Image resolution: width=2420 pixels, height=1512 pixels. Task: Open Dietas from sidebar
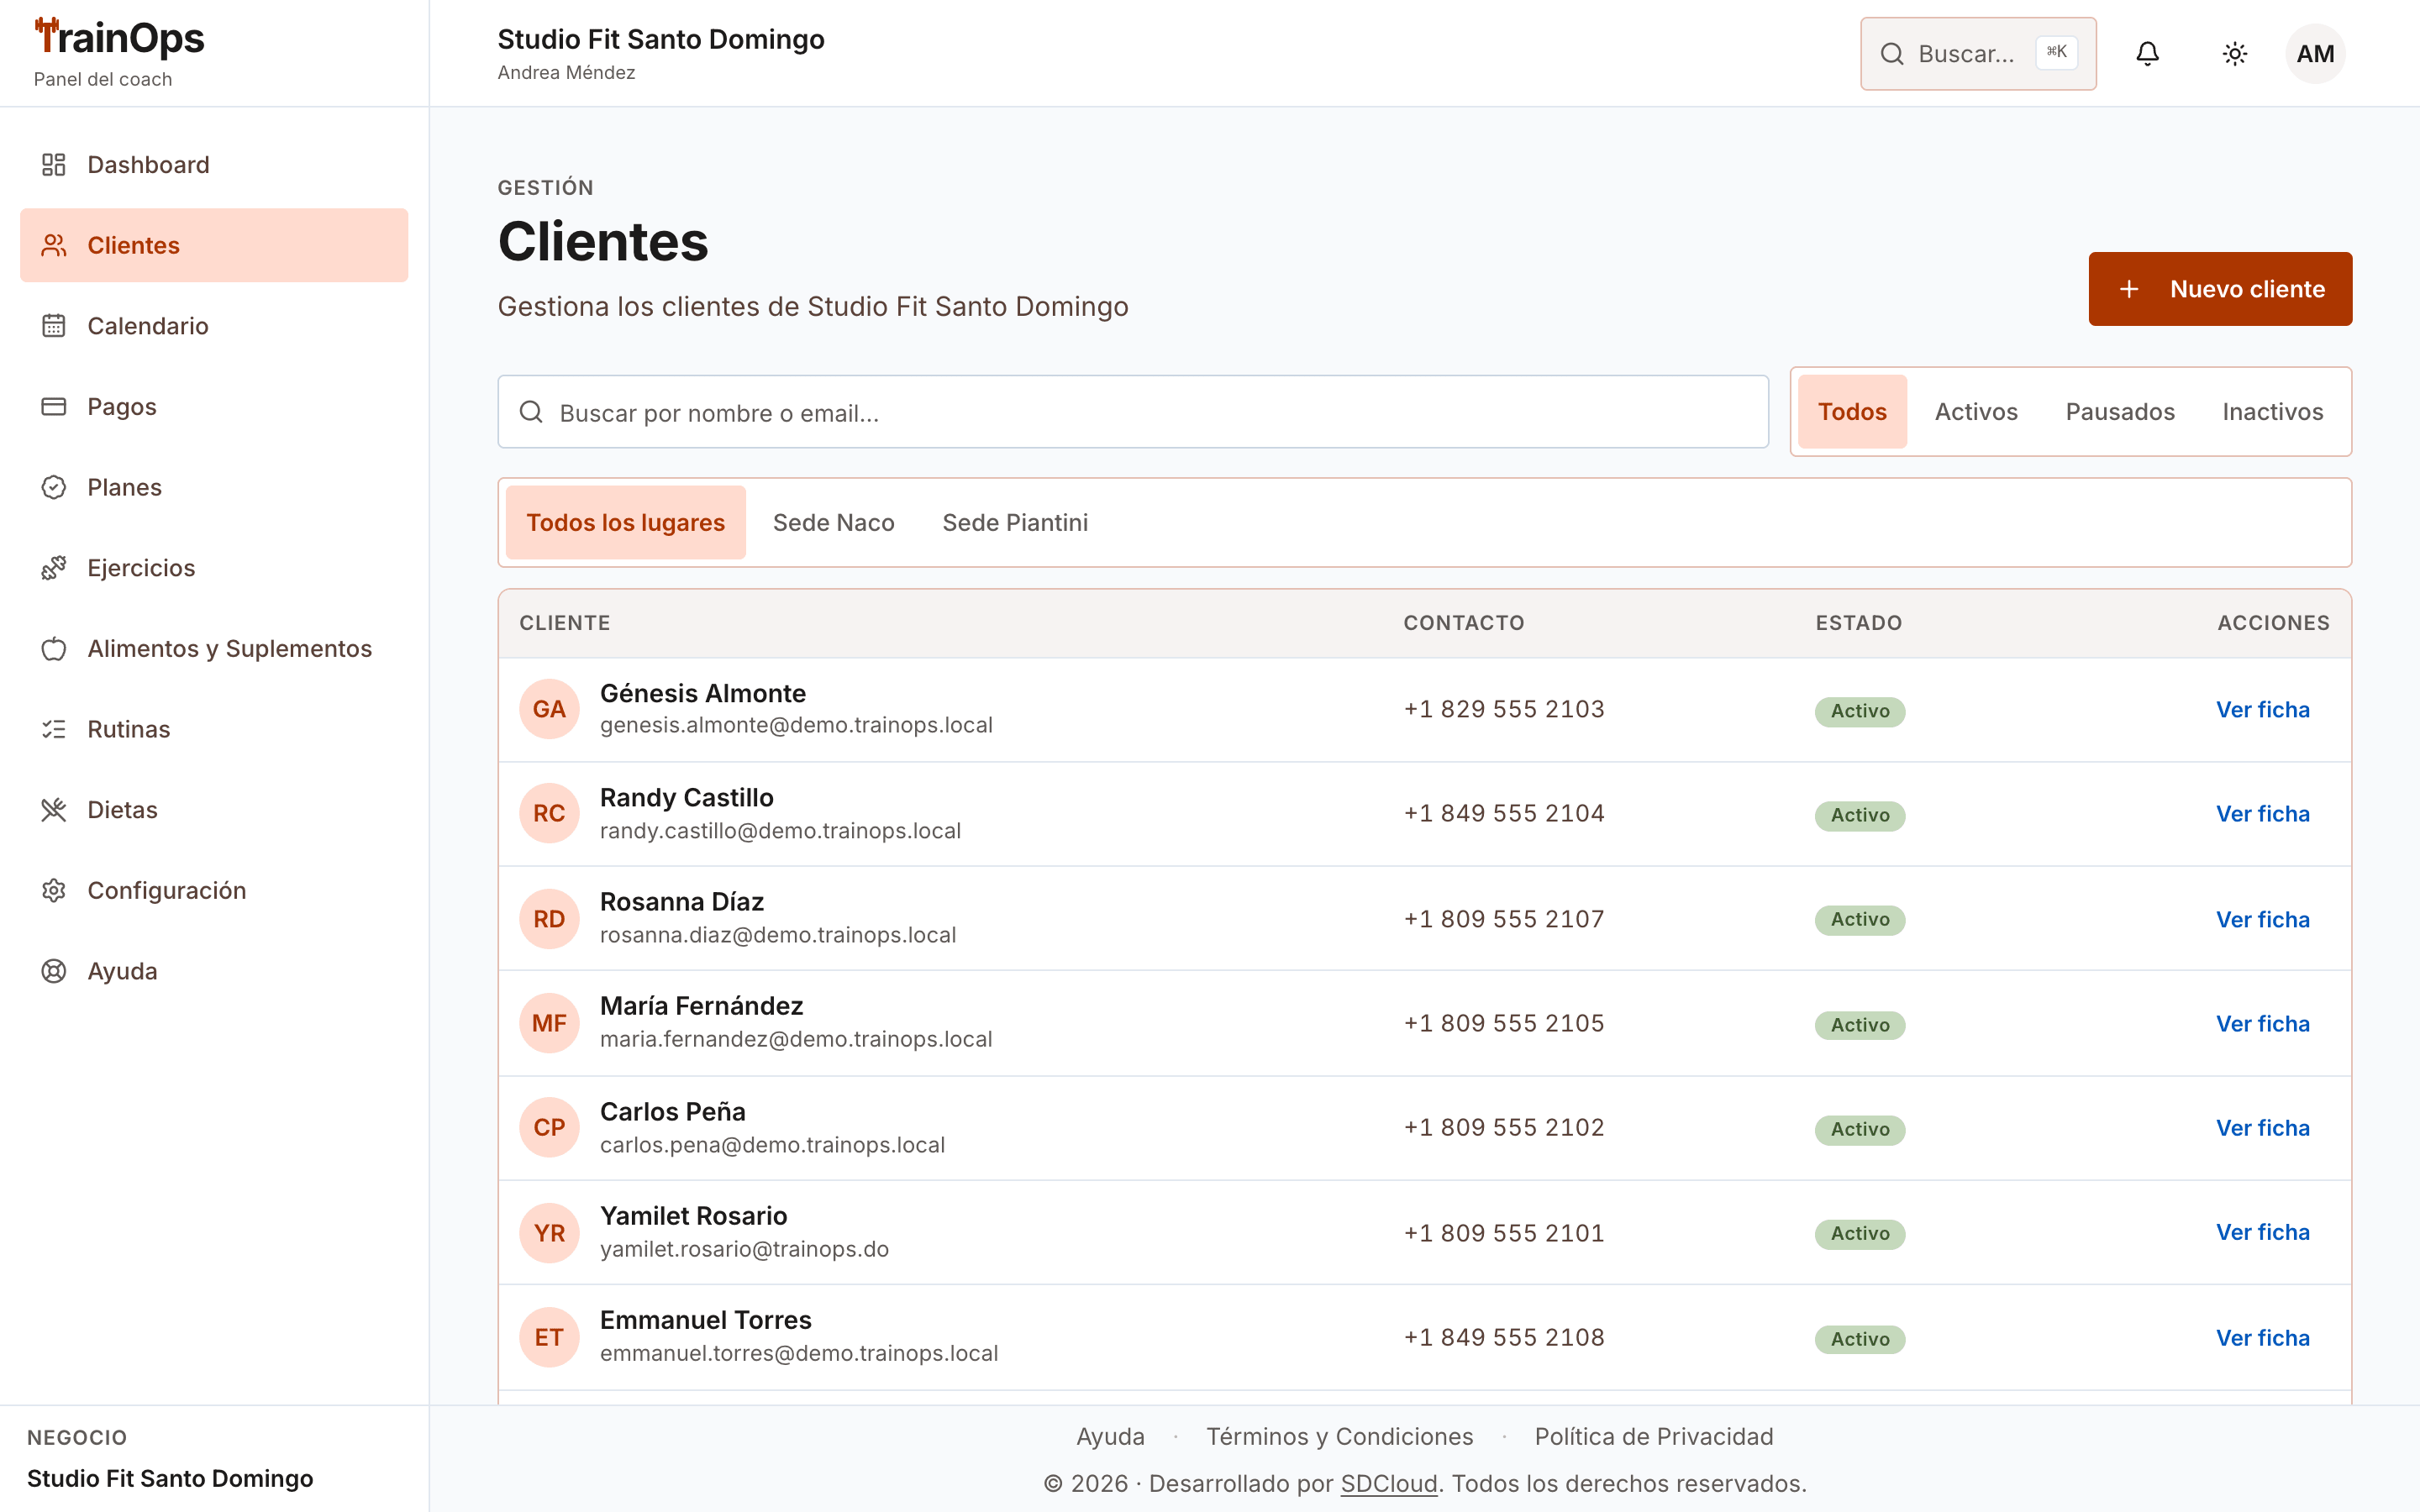[214, 810]
